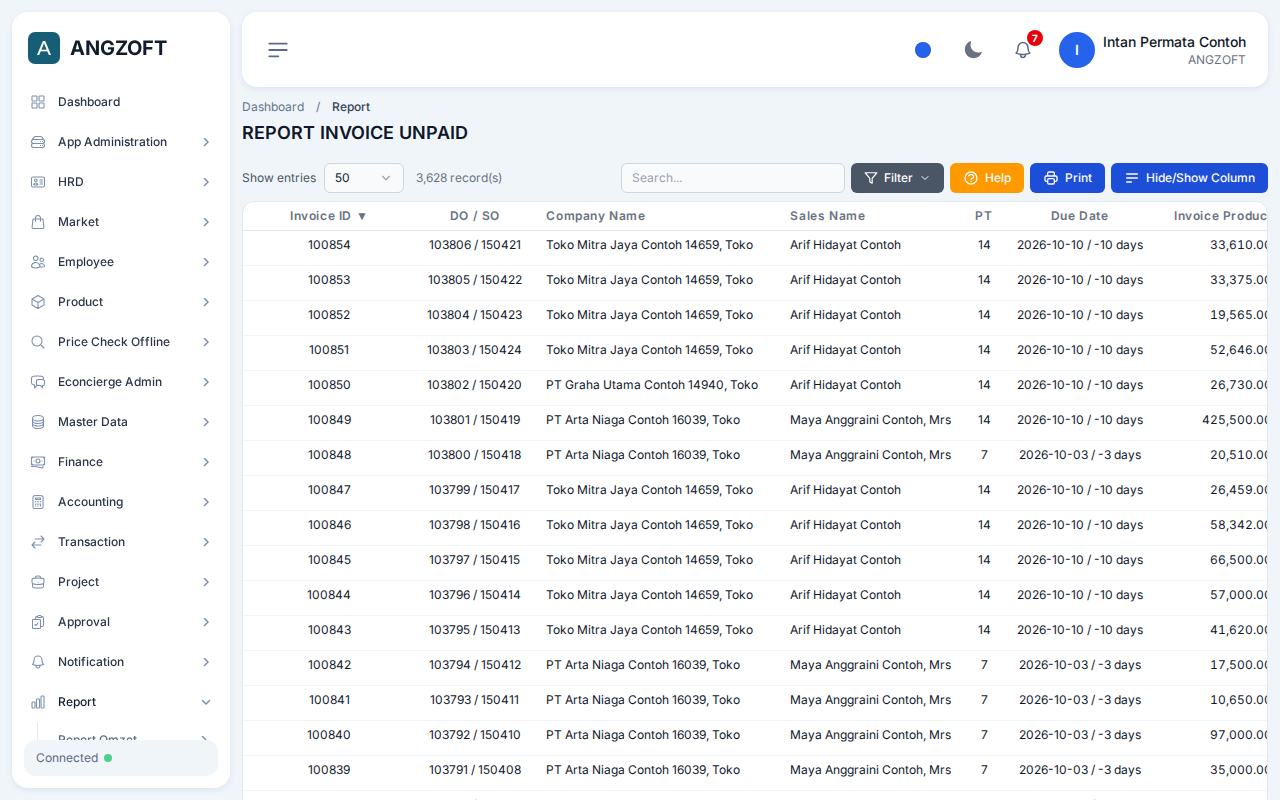The height and width of the screenshot is (800, 1280).
Task: Expand the Product submenu chevron
Action: click(206, 302)
